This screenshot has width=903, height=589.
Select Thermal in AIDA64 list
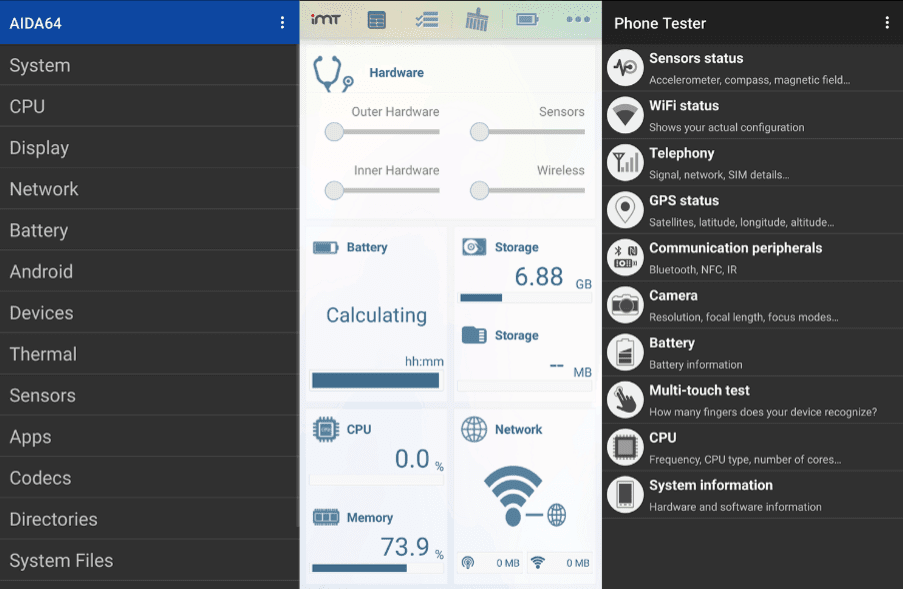(x=149, y=354)
